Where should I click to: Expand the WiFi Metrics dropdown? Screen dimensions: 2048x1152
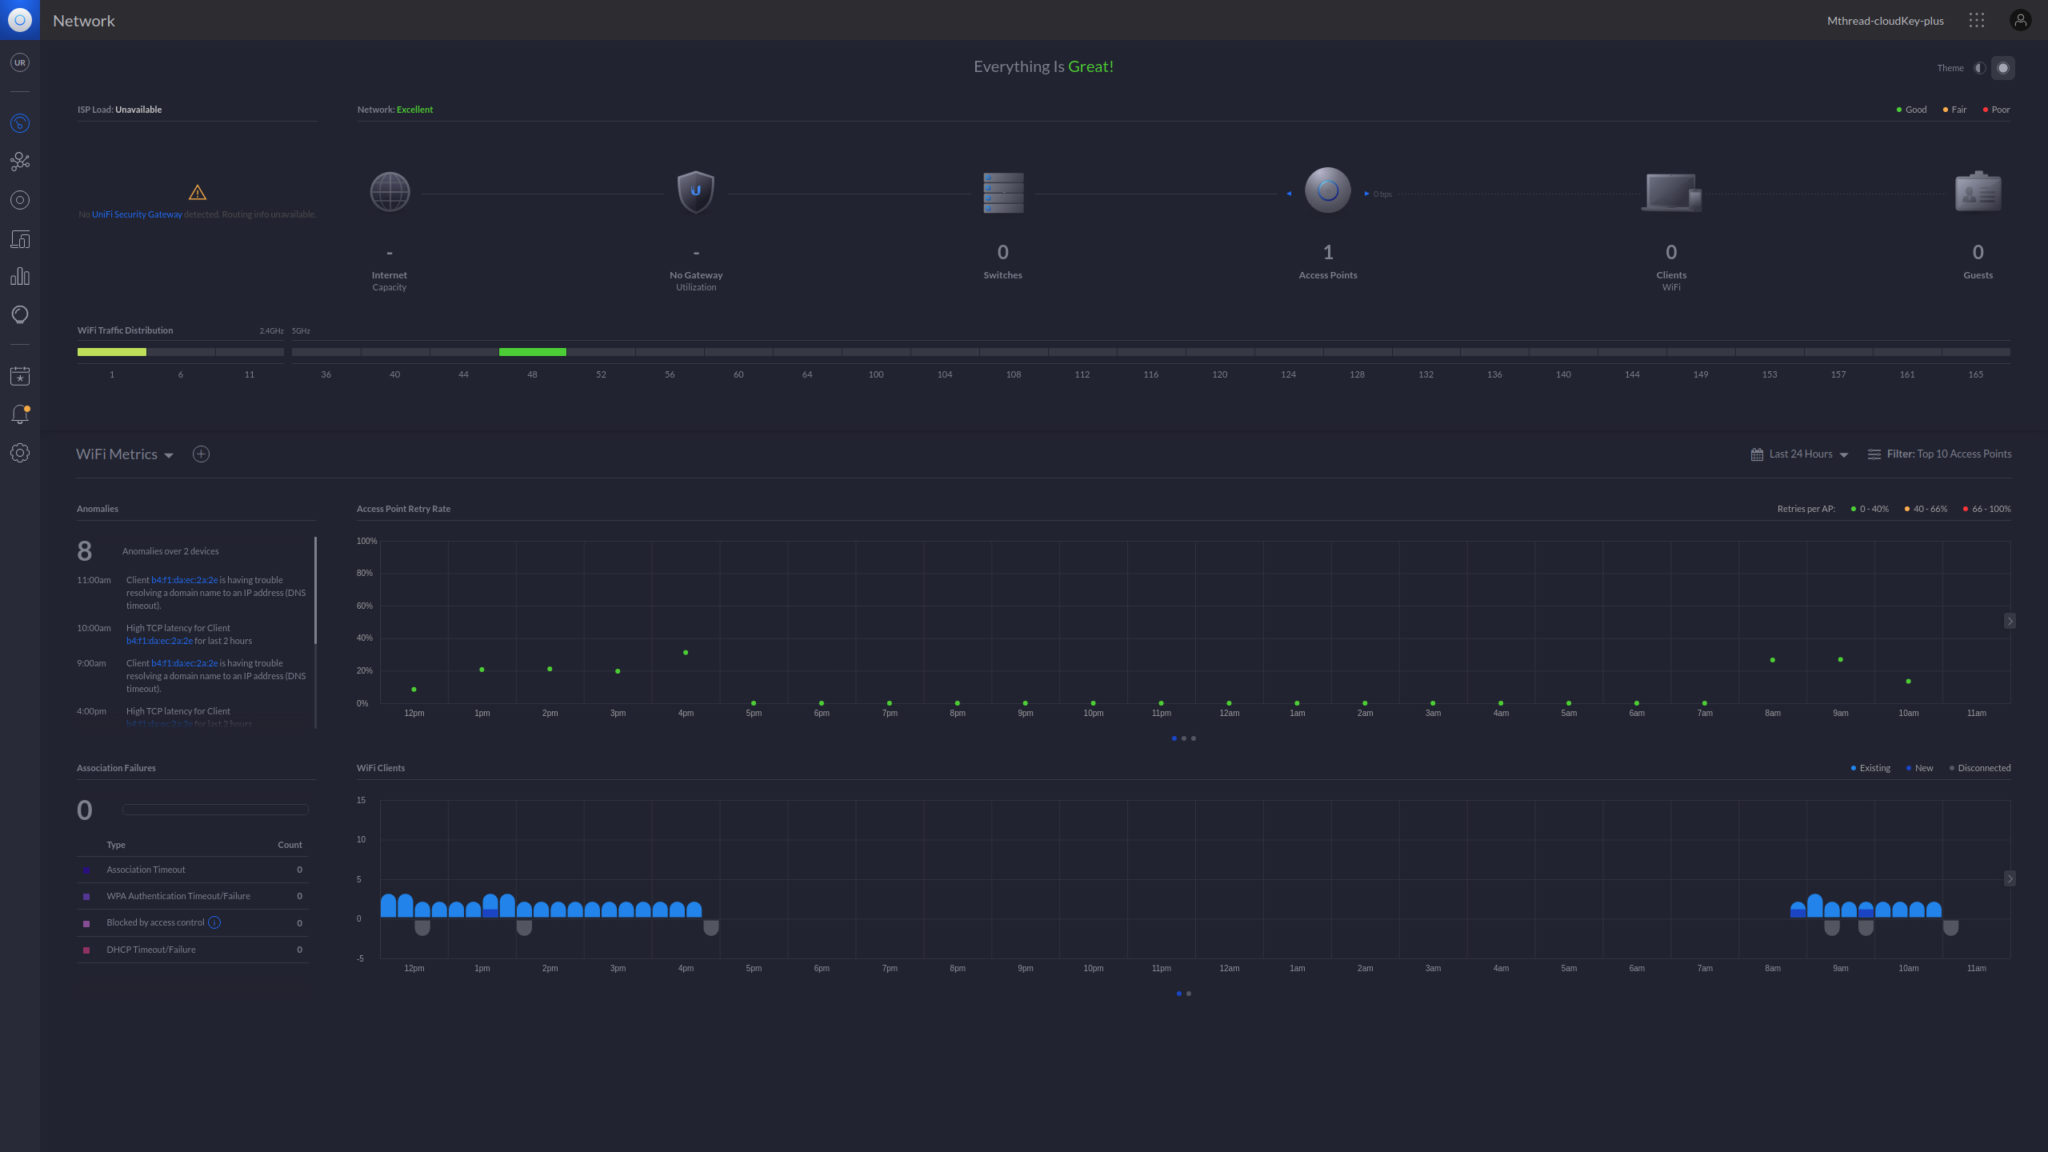point(170,454)
